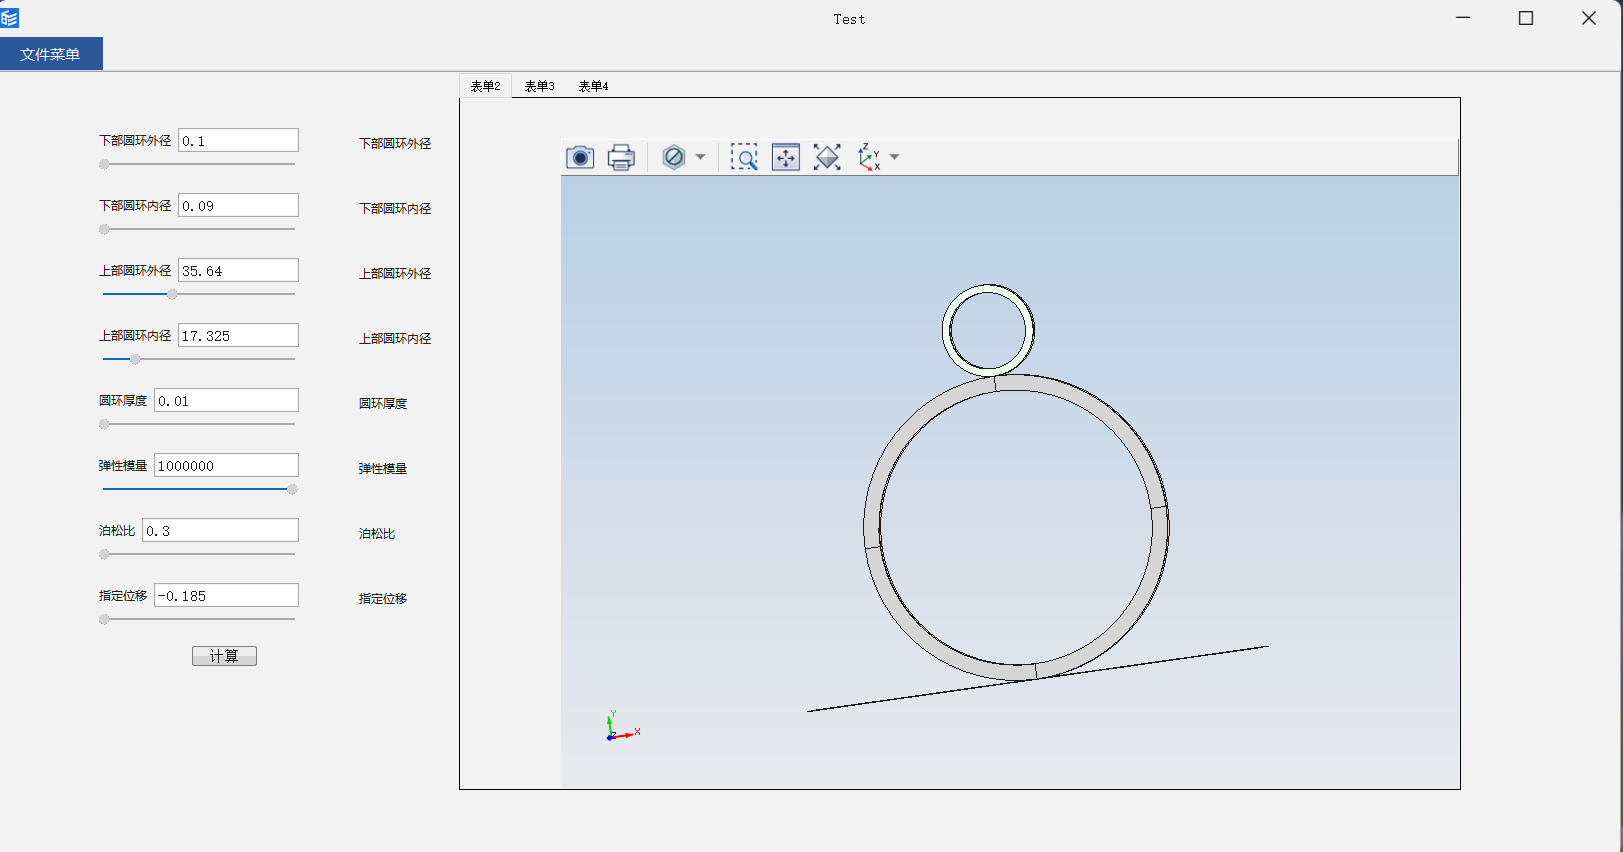Click the pan view icon
Image resolution: width=1623 pixels, height=852 pixels.
coord(786,157)
